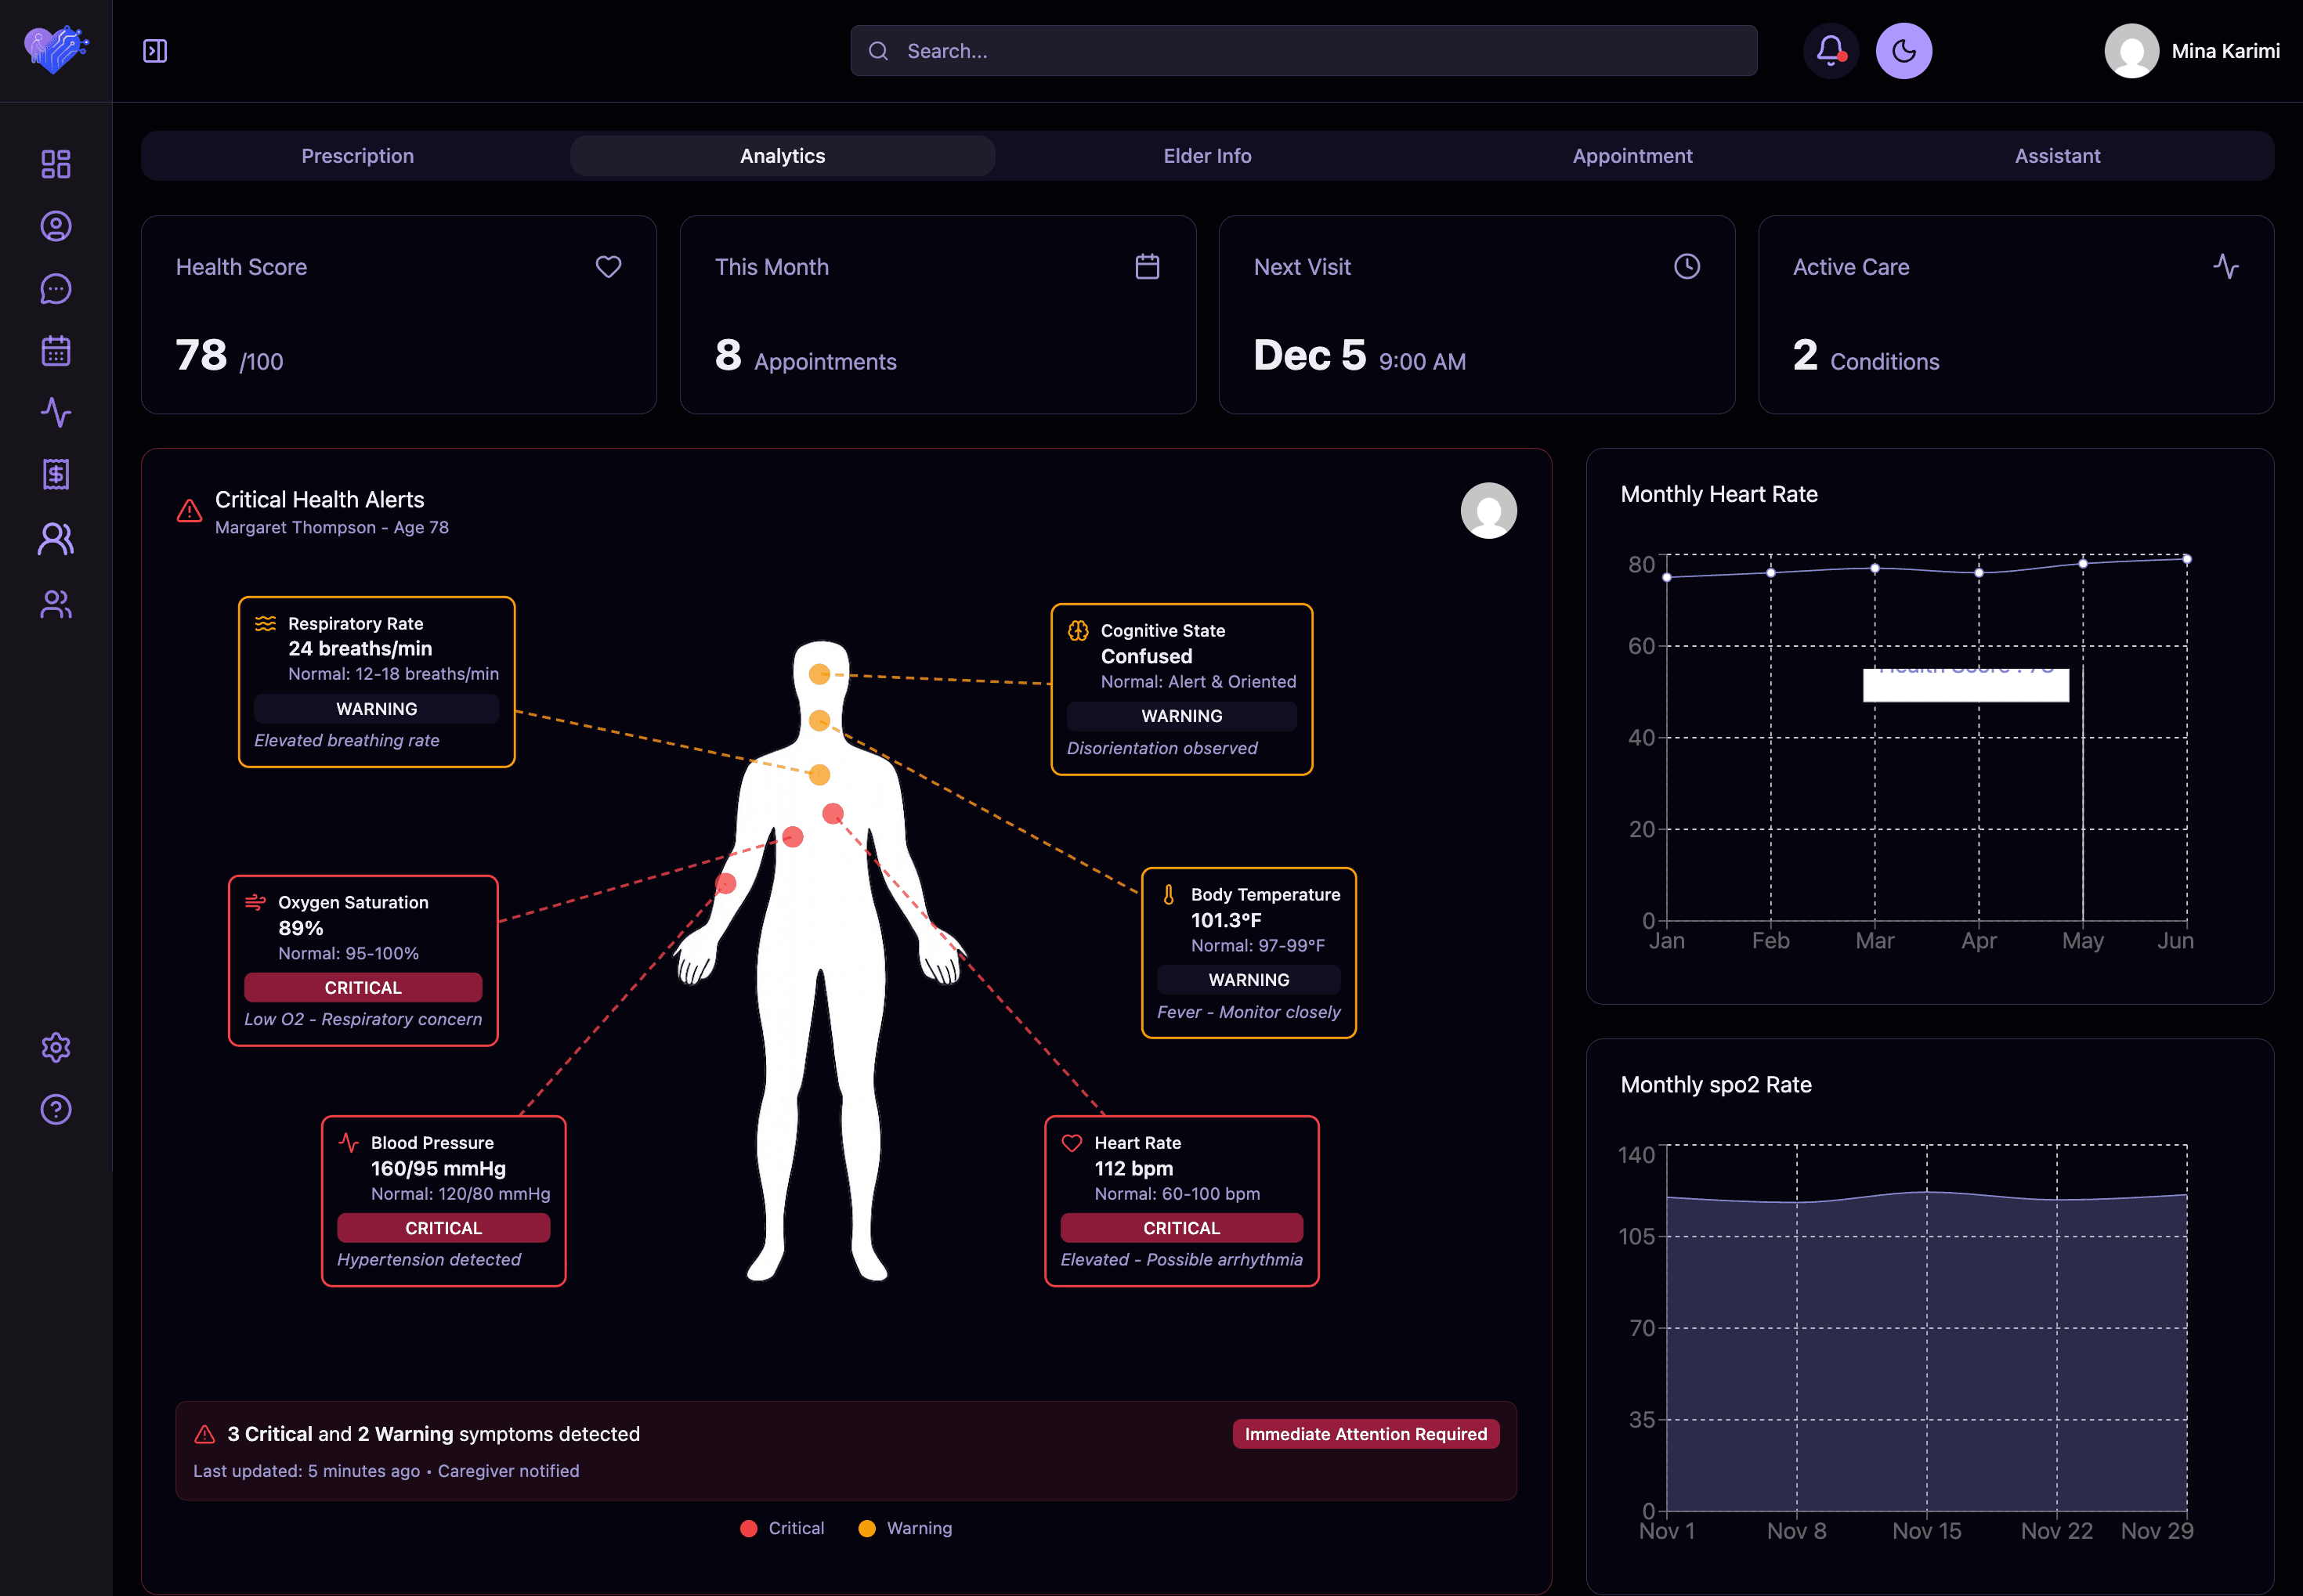
Task: Switch to the Prescription tab
Action: click(x=358, y=156)
